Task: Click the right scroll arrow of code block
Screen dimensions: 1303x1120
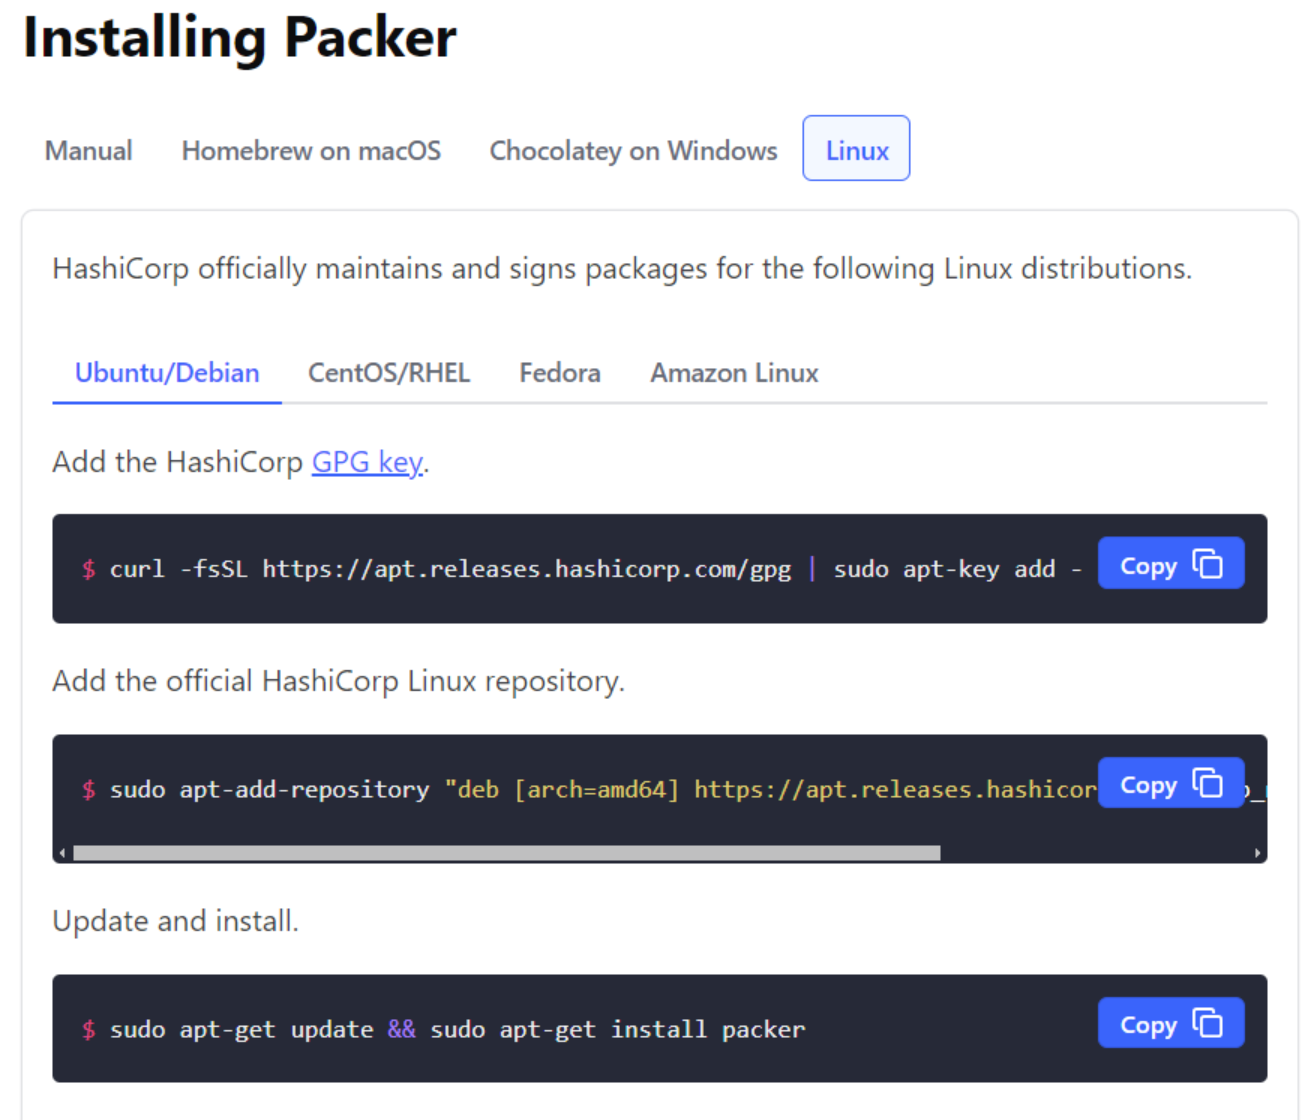Action: pyautogui.click(x=1257, y=853)
